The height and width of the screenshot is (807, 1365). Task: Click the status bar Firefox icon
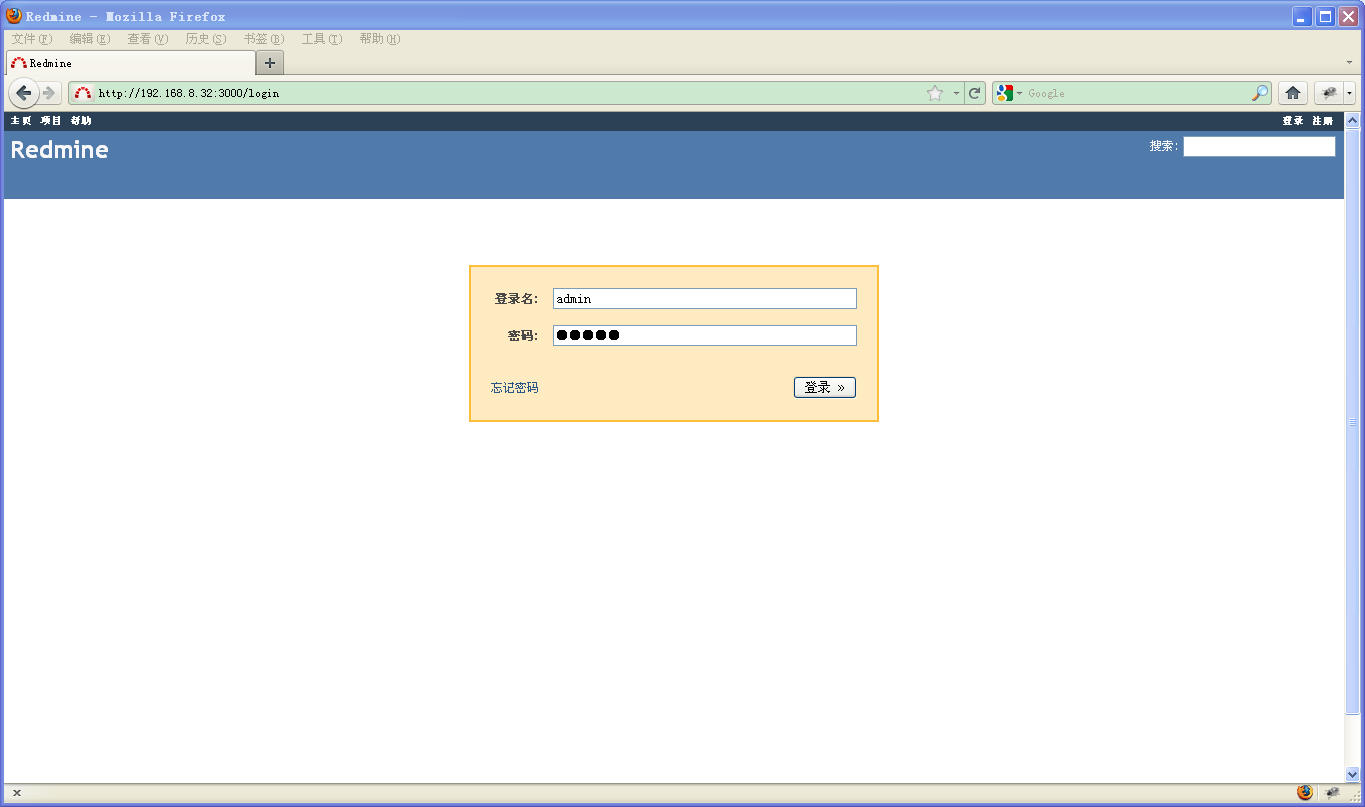(1305, 792)
